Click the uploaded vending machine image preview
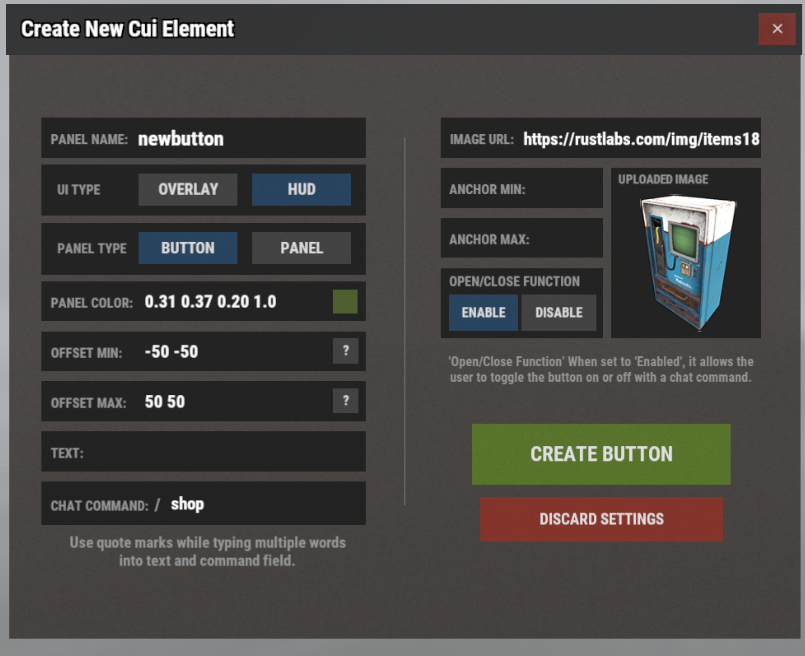Screen dimensions: 805x656 [x=686, y=262]
